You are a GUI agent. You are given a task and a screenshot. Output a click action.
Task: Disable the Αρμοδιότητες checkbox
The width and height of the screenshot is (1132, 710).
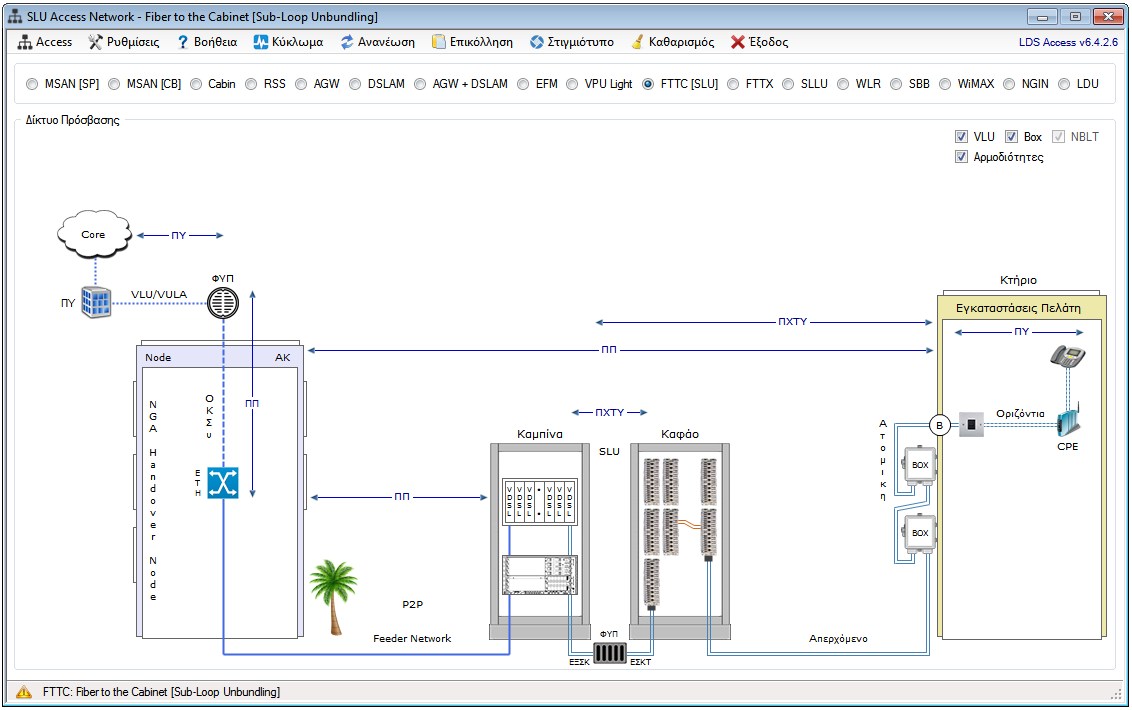[961, 157]
